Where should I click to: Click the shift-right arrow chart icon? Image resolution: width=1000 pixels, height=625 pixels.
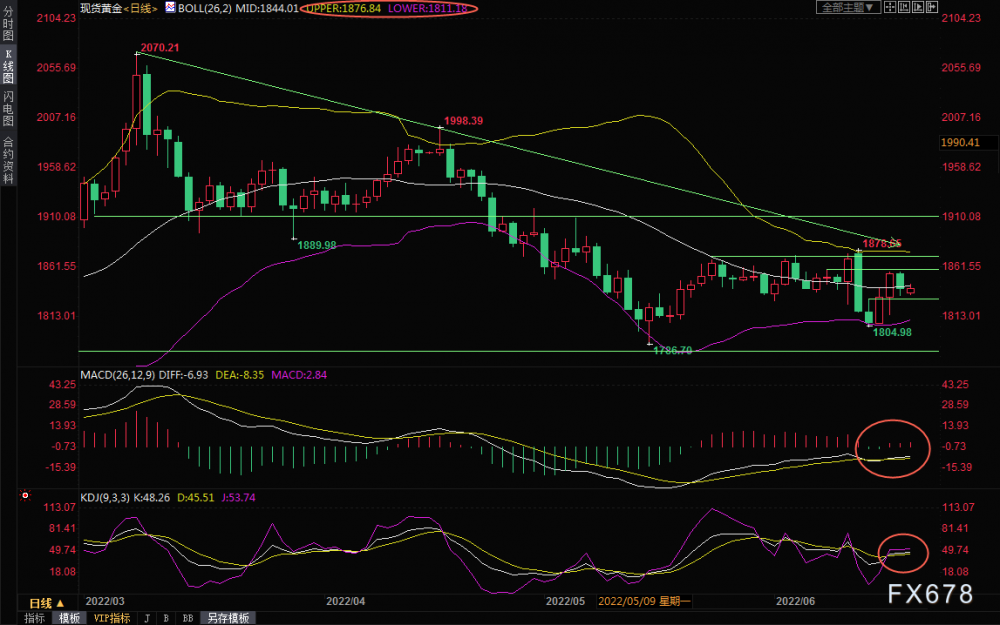point(932,7)
